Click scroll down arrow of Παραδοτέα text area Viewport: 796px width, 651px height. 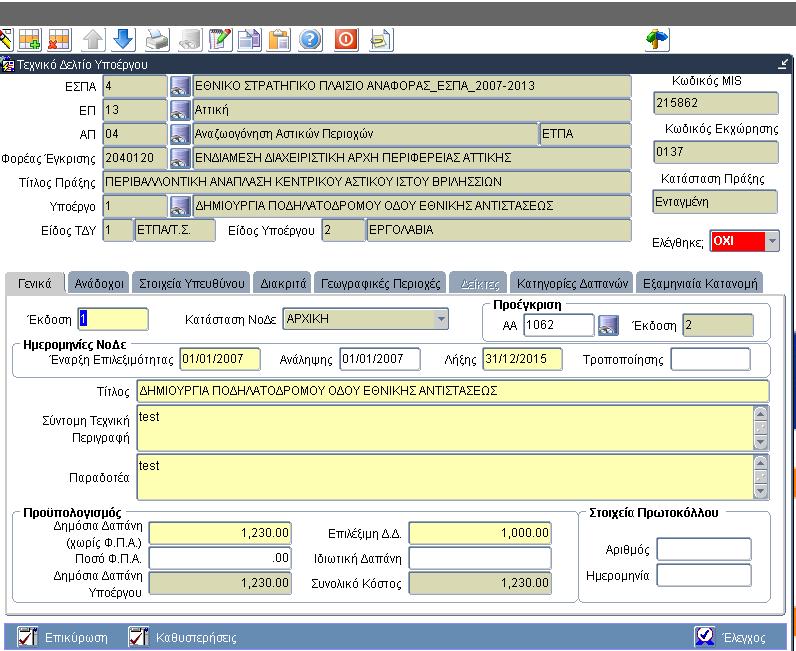760,491
